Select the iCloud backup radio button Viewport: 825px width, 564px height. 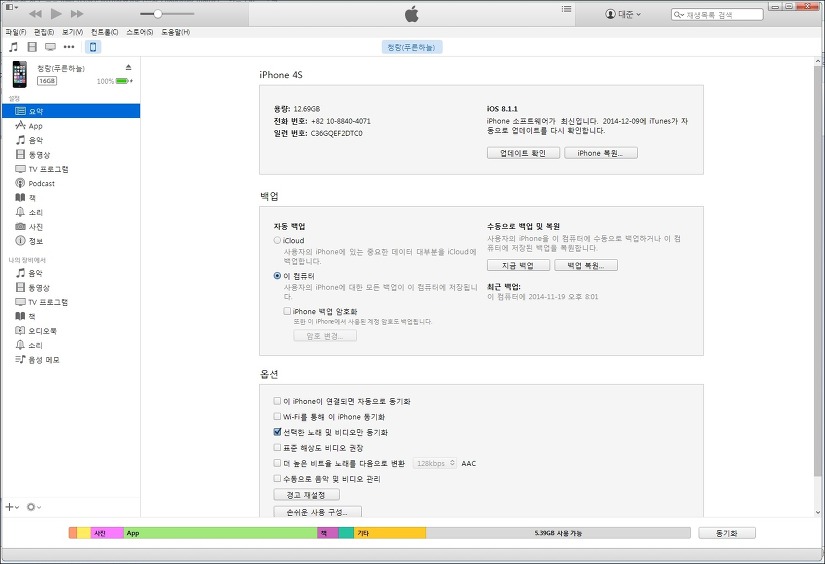[277, 240]
